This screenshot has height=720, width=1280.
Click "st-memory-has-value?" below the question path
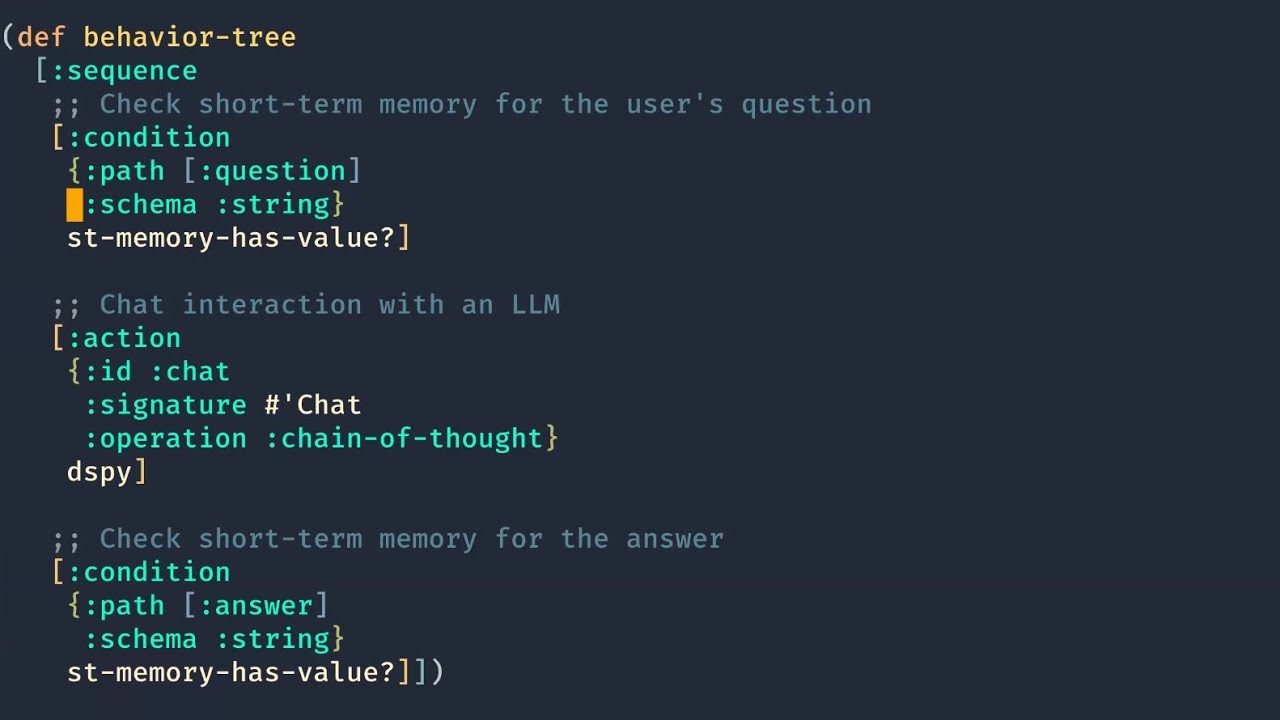tap(231, 238)
